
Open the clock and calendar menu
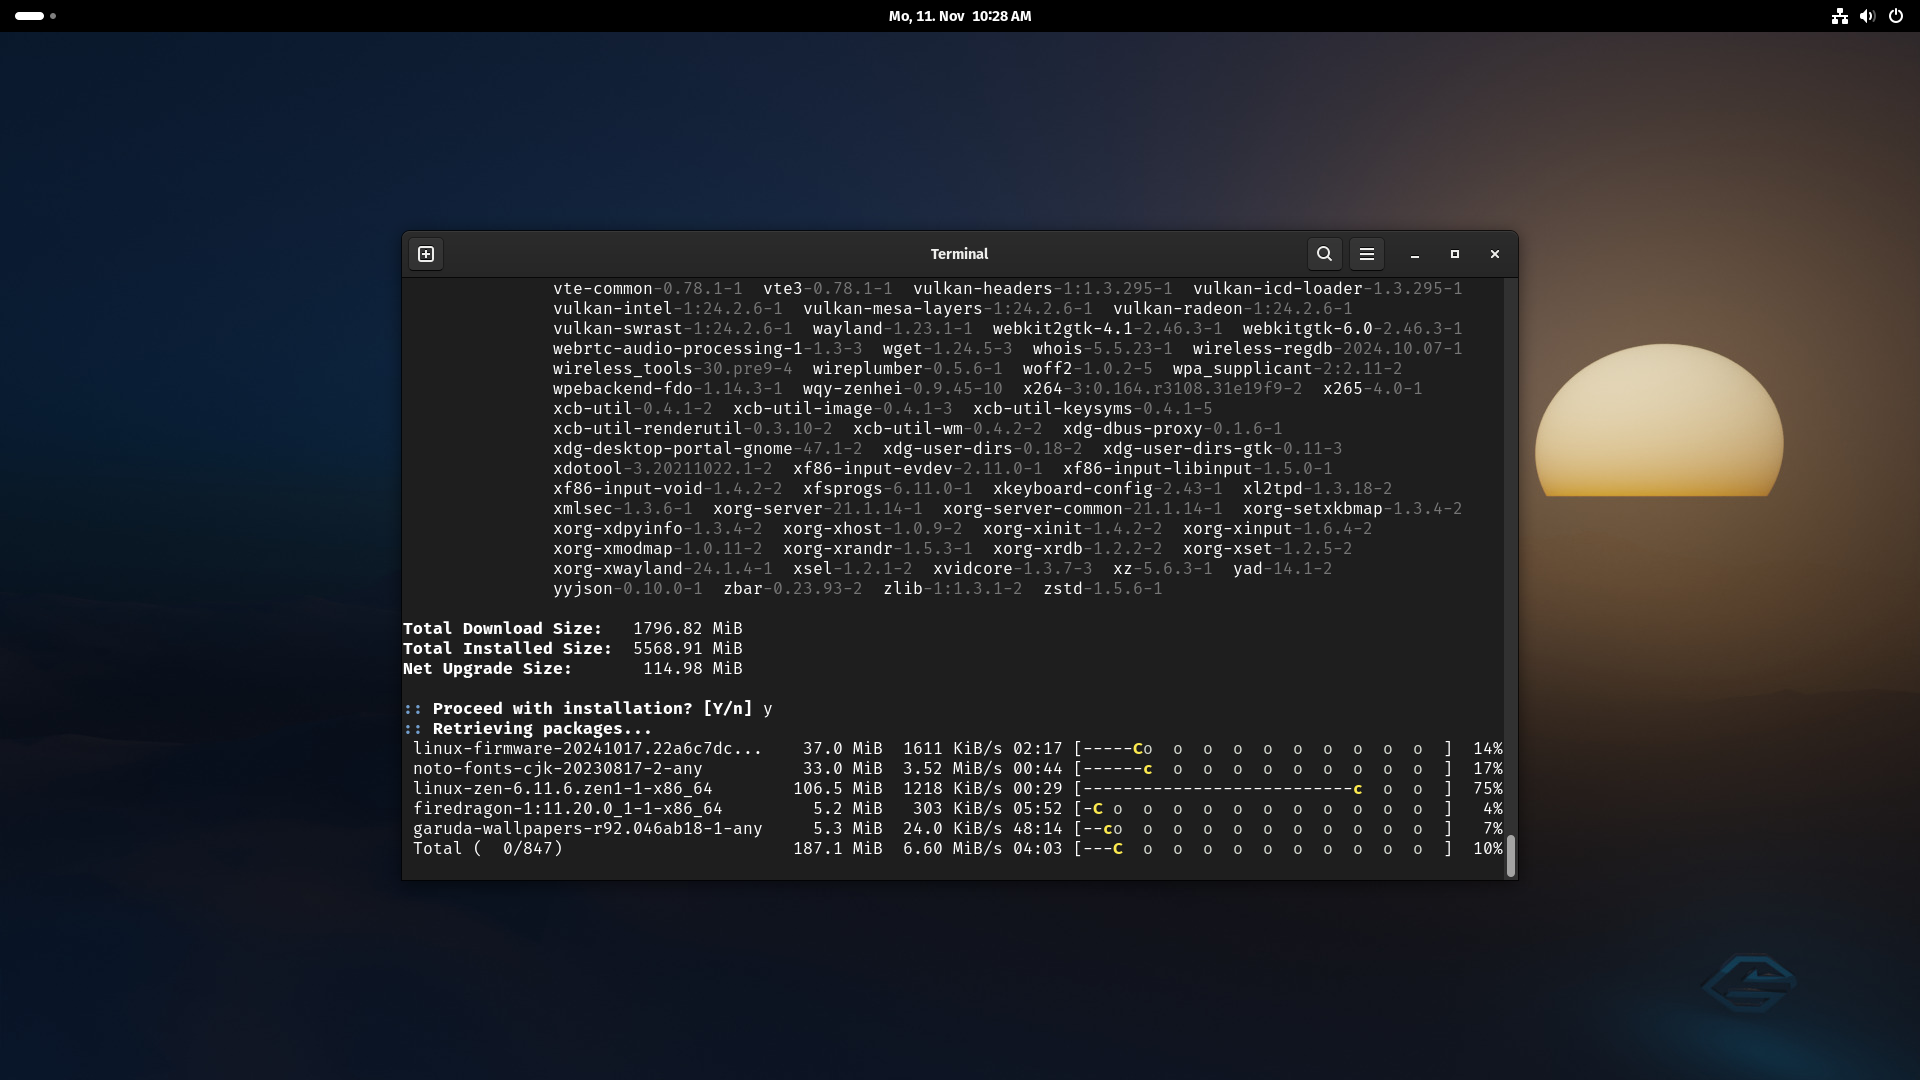(x=959, y=16)
